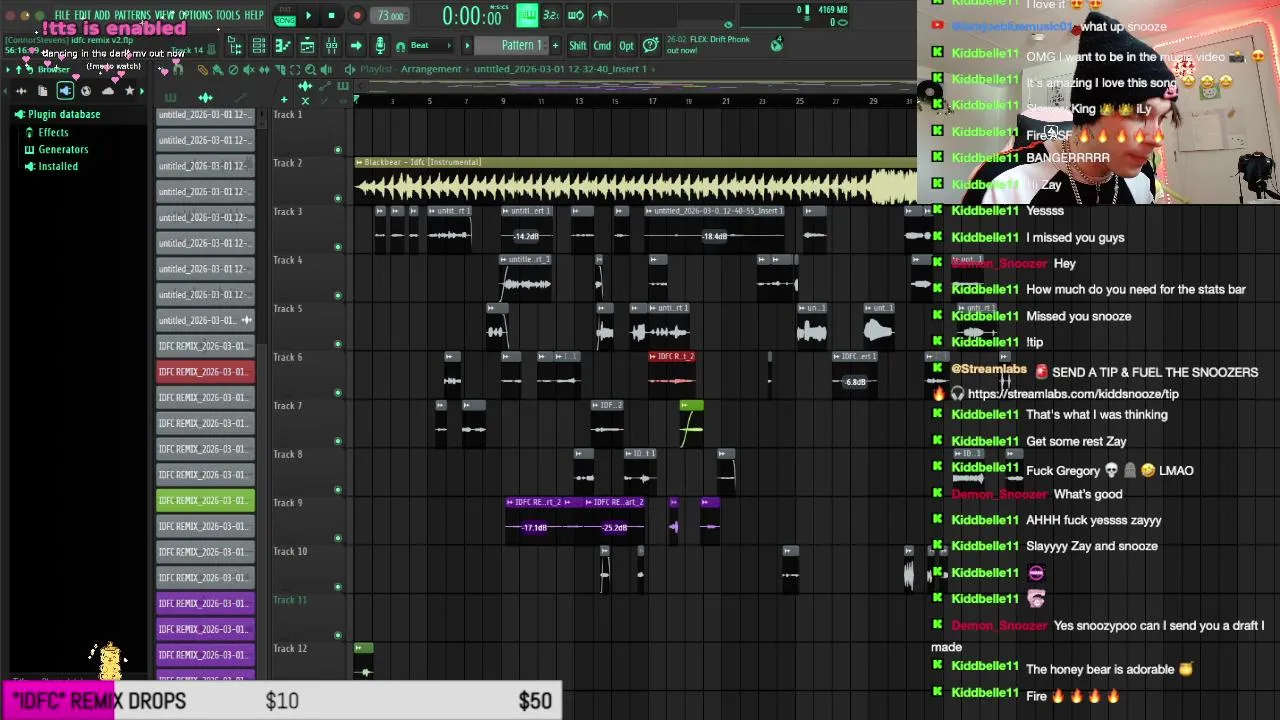
Task: Open the browser Cloud tab icon
Action: click(x=108, y=91)
